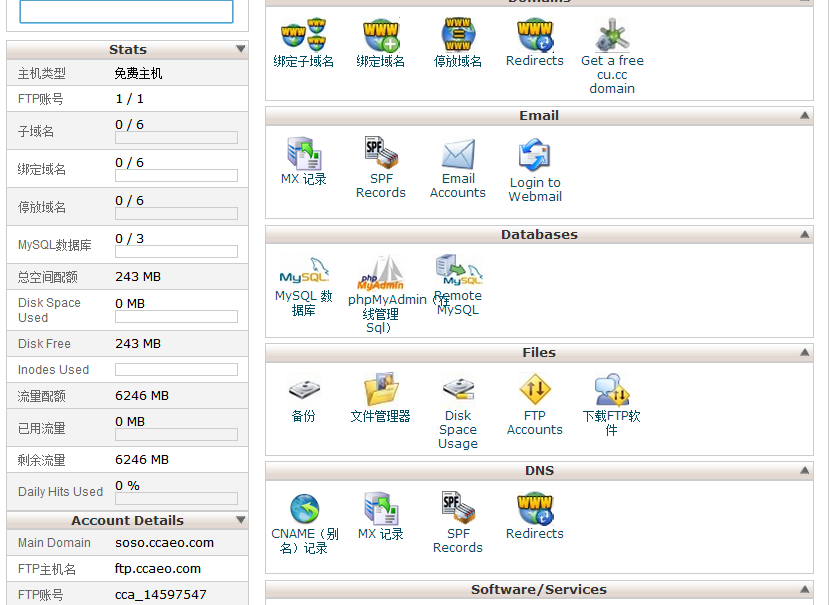829x605 pixels.
Task: Open the MySQL 数据库 icon
Action: coord(303,272)
